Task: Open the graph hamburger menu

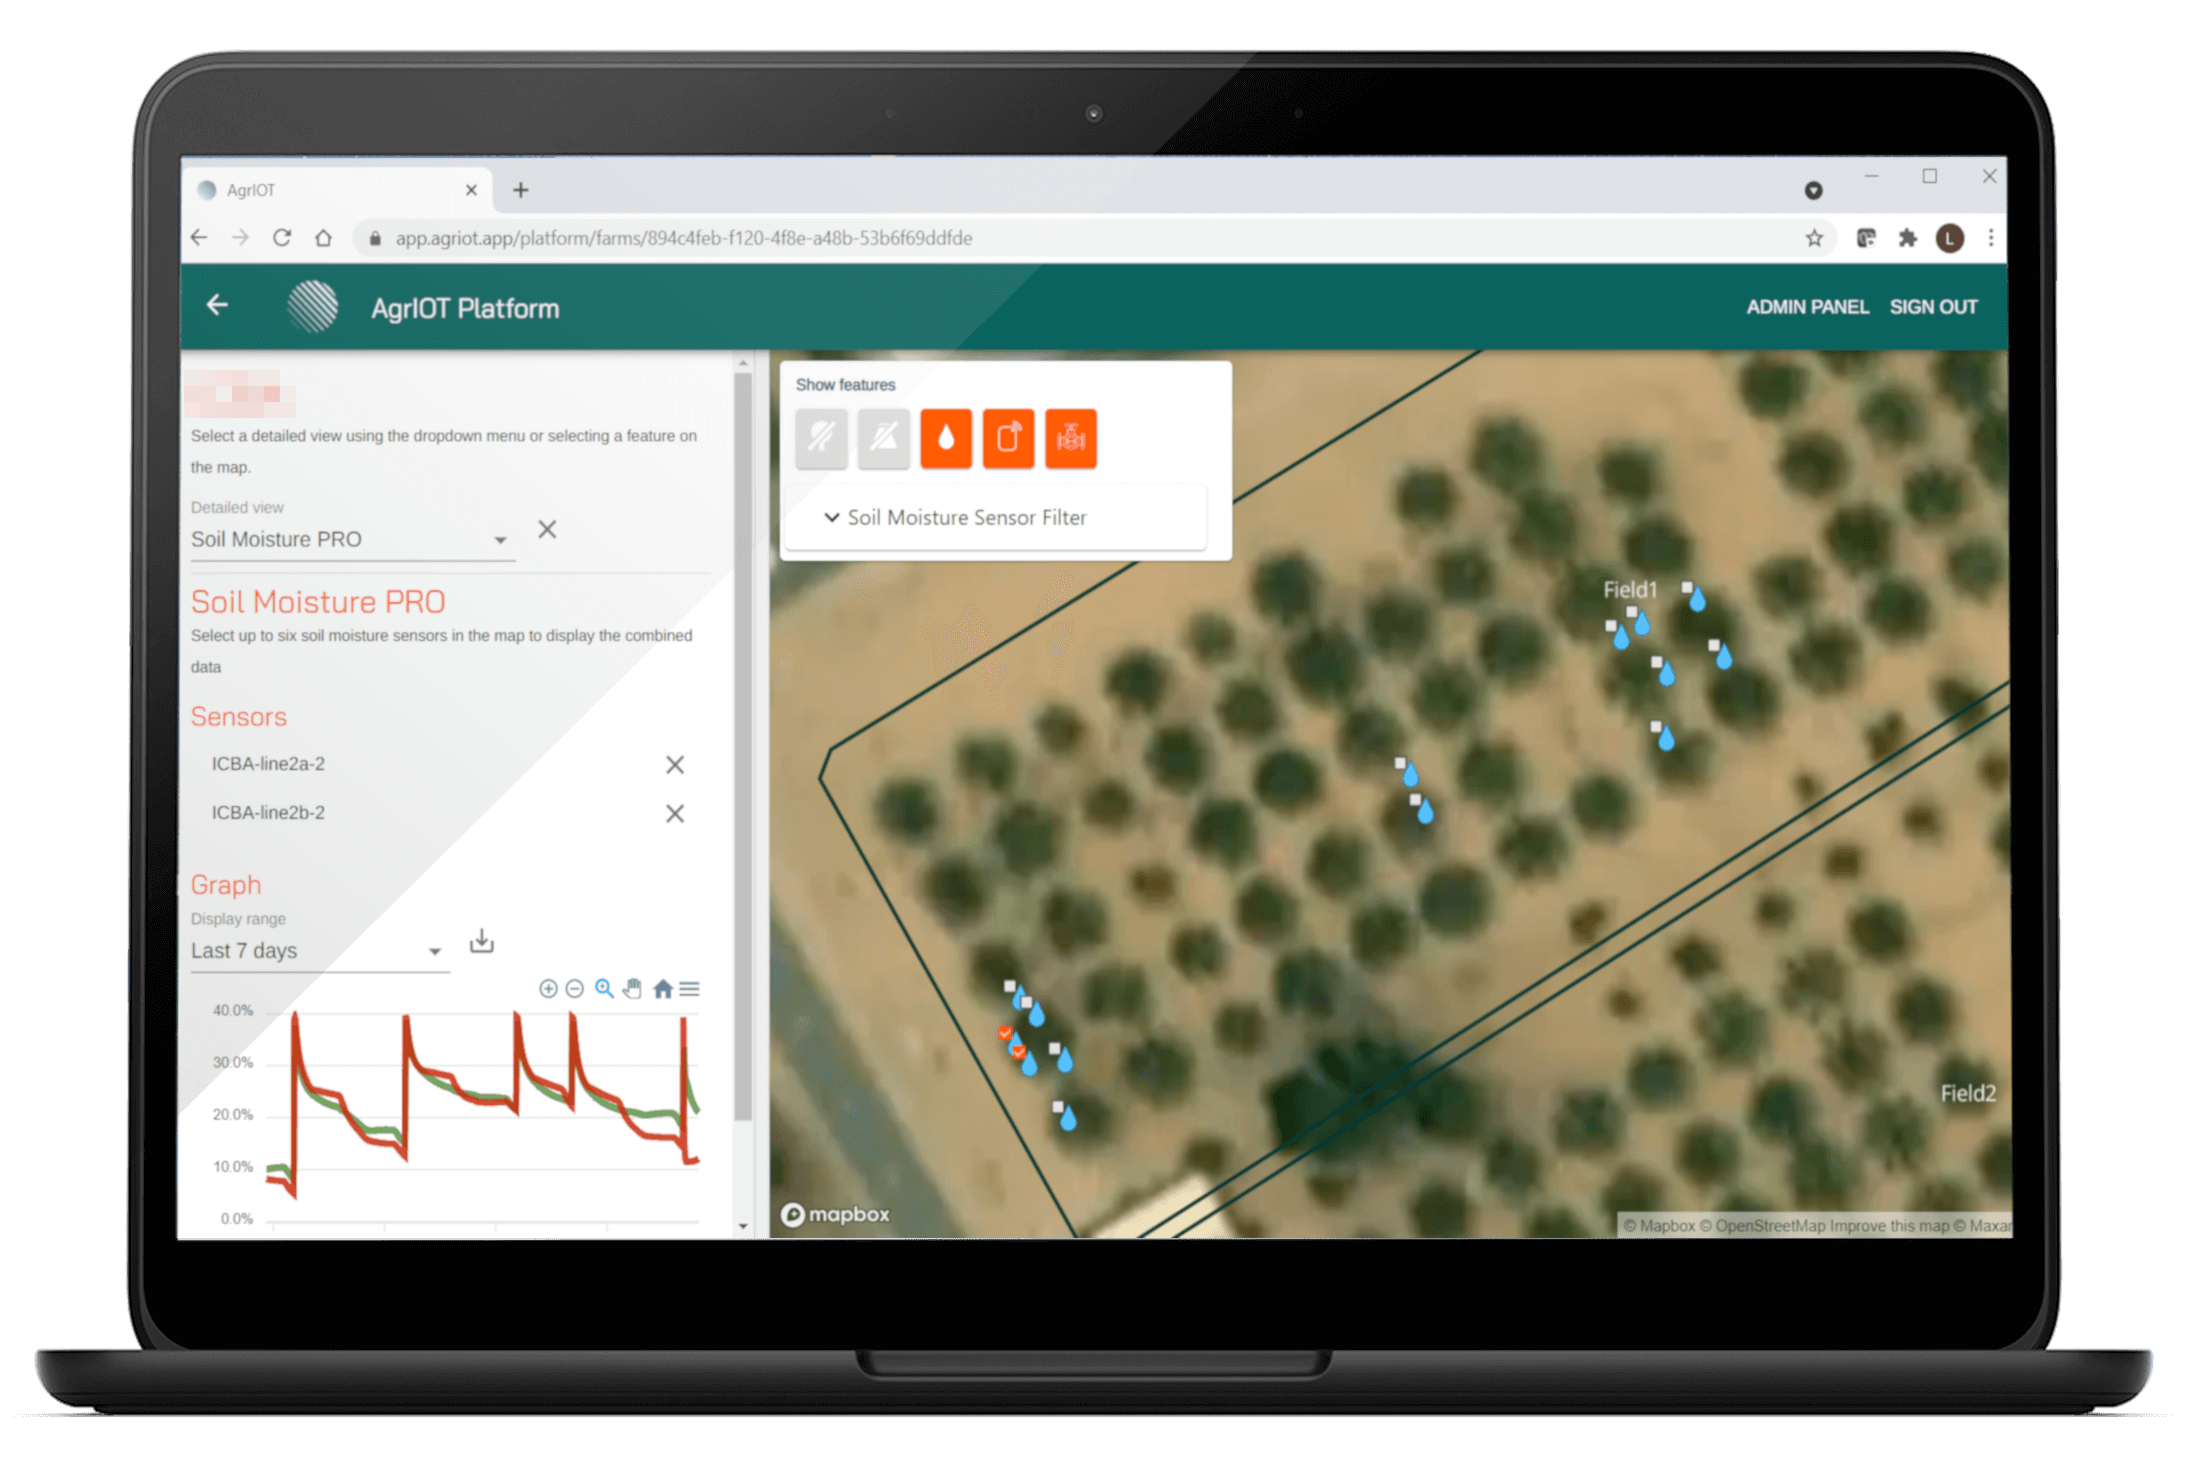Action: coord(689,989)
